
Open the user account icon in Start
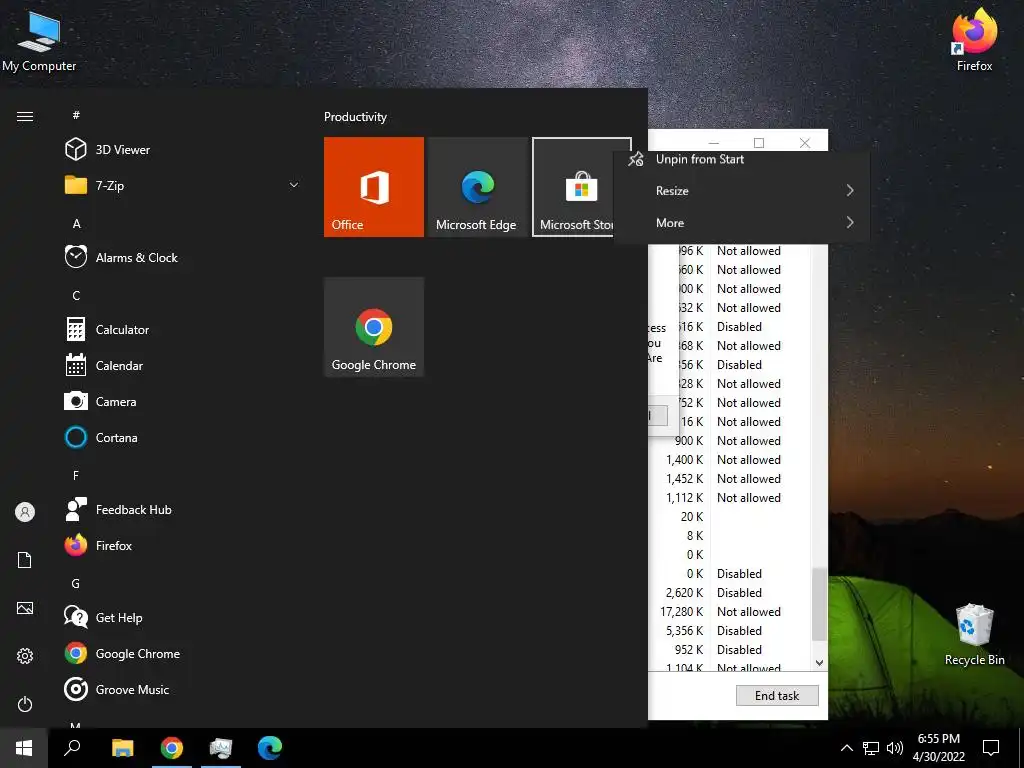25,512
